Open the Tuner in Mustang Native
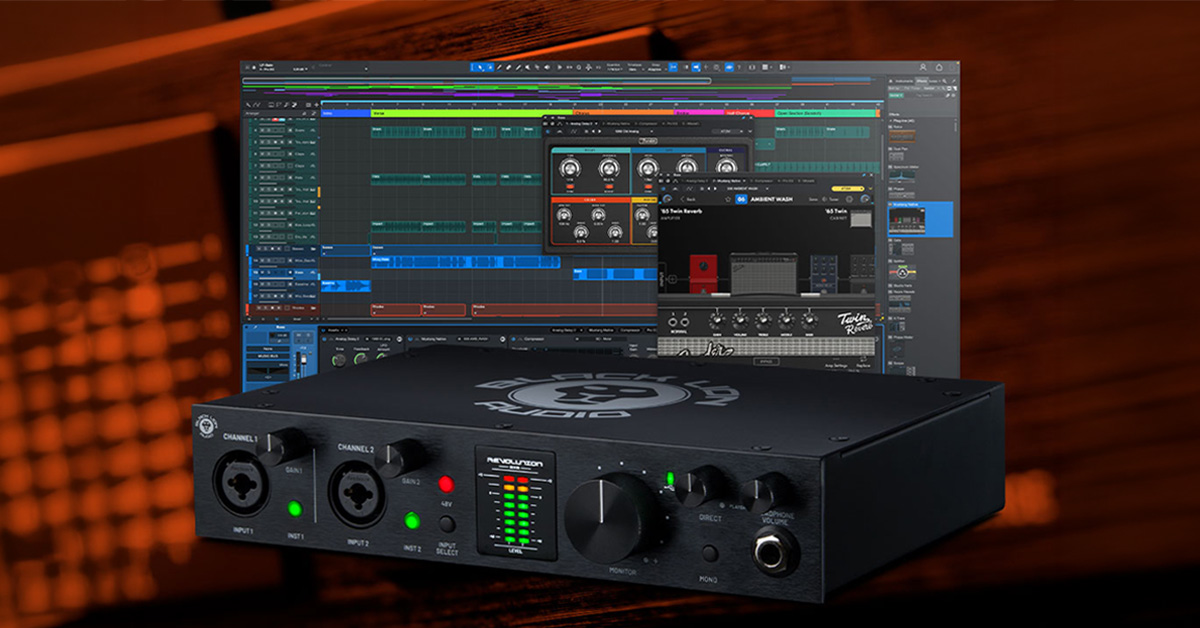 point(831,199)
